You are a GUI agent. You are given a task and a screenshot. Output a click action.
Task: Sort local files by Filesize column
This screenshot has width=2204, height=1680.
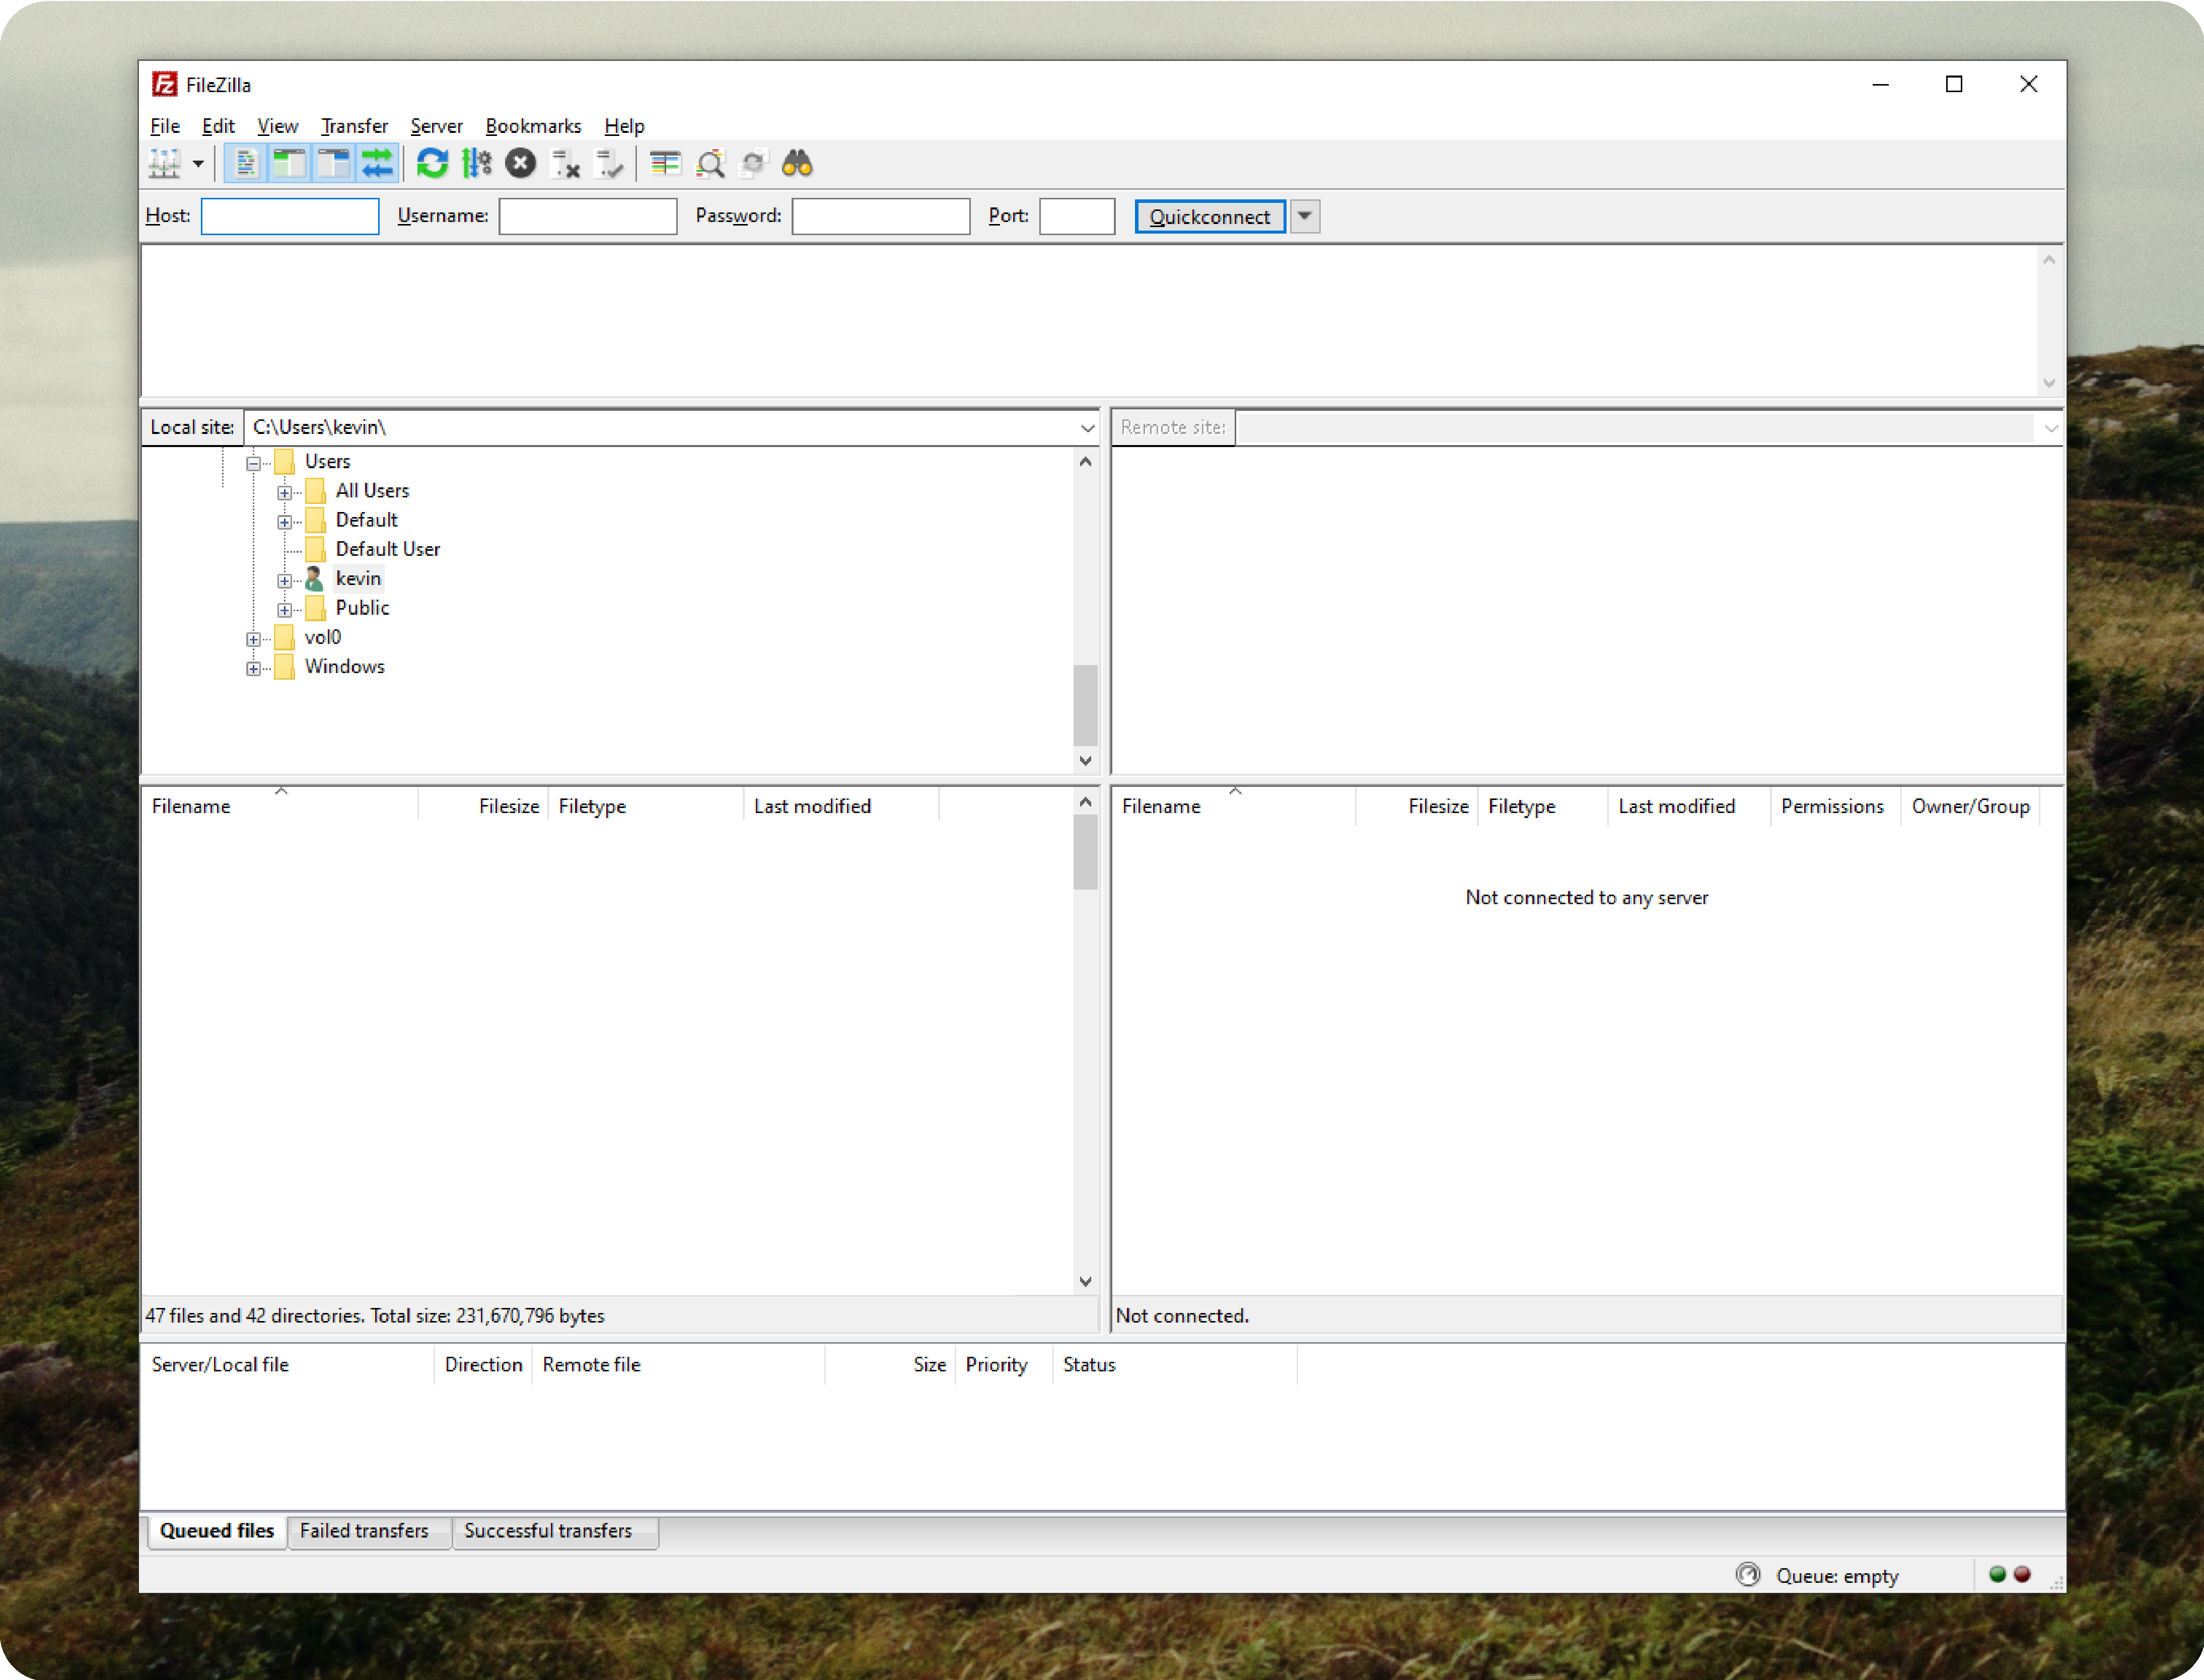(x=484, y=806)
